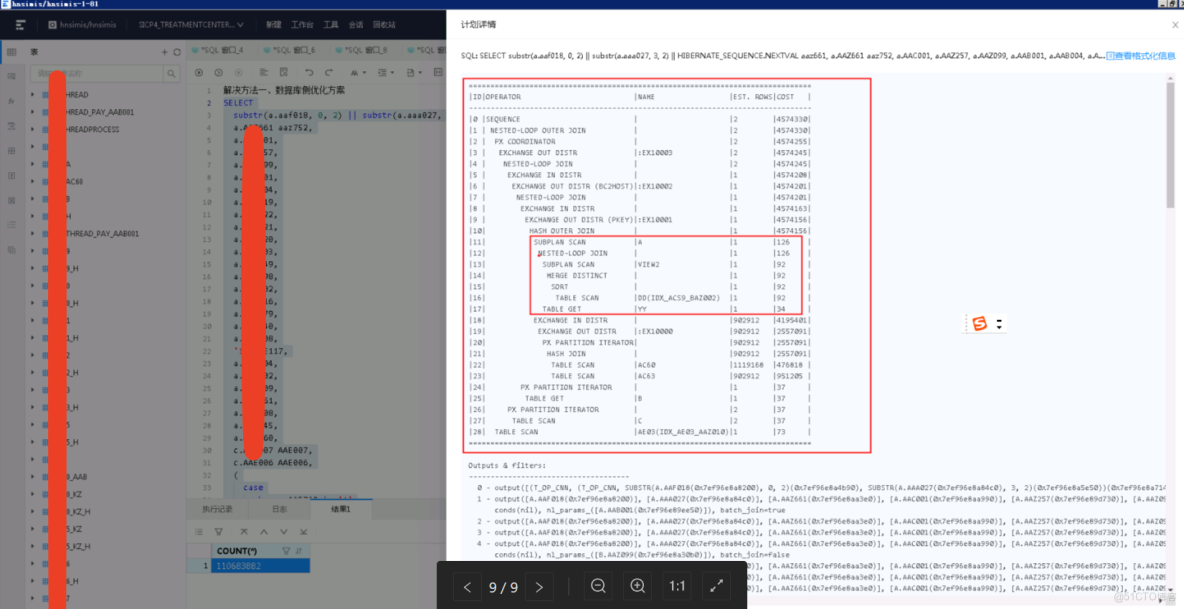Image resolution: width=1184 pixels, height=609 pixels.
Task: Run the SQL query with the execute icon
Action: click(199, 72)
